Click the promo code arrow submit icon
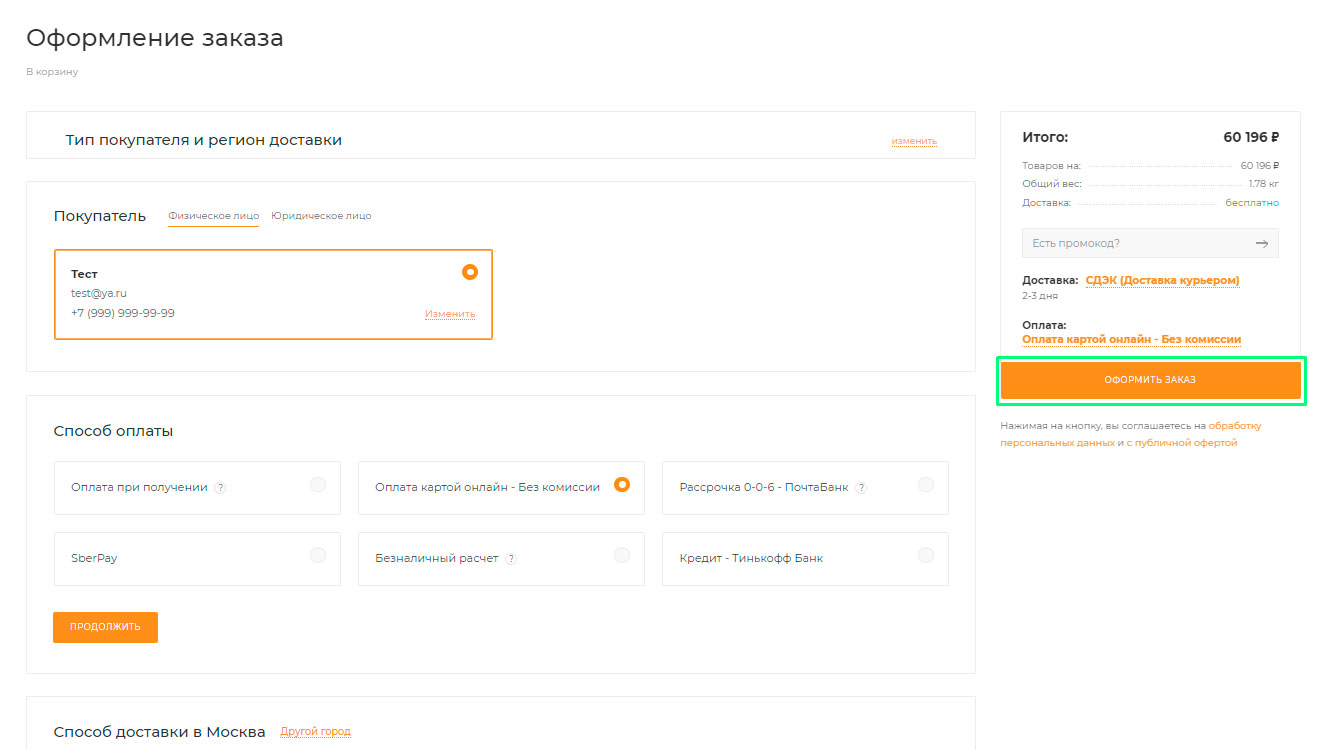Viewport: 1327px width, 750px height. coord(1262,243)
